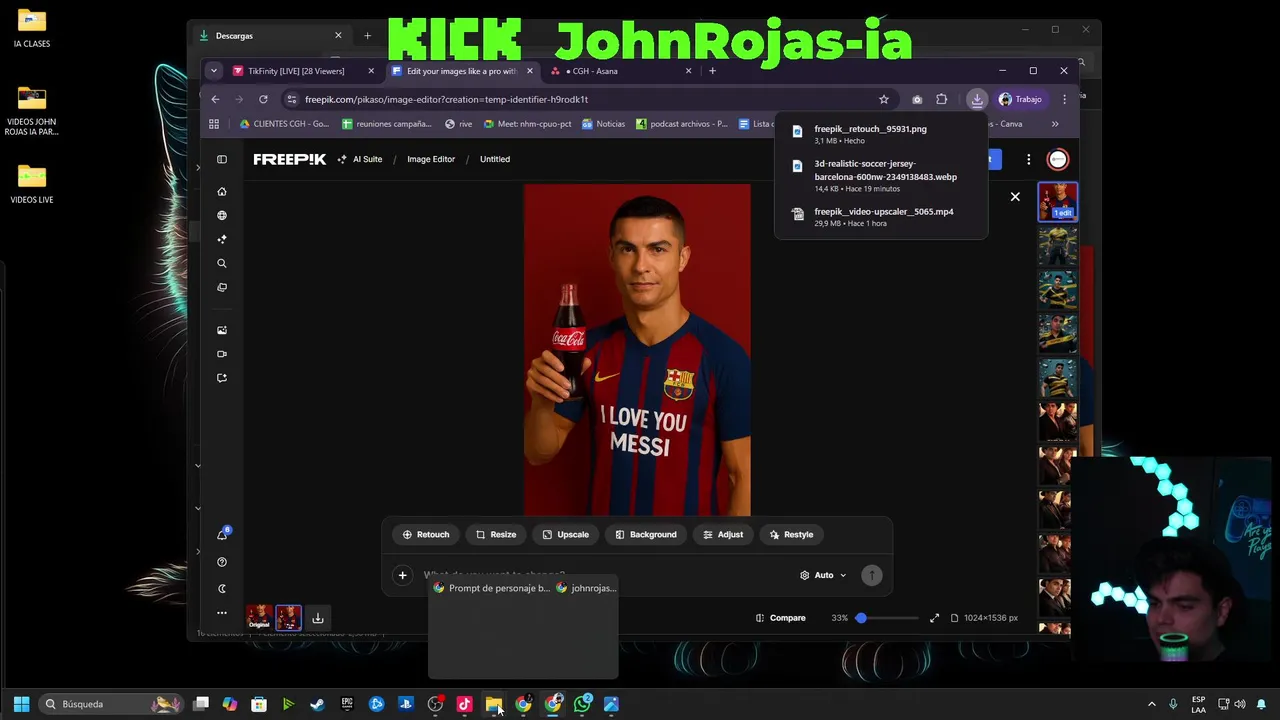The width and height of the screenshot is (1280, 720).
Task: Toggle the Freepik sidebar panel icon
Action: coord(222,159)
